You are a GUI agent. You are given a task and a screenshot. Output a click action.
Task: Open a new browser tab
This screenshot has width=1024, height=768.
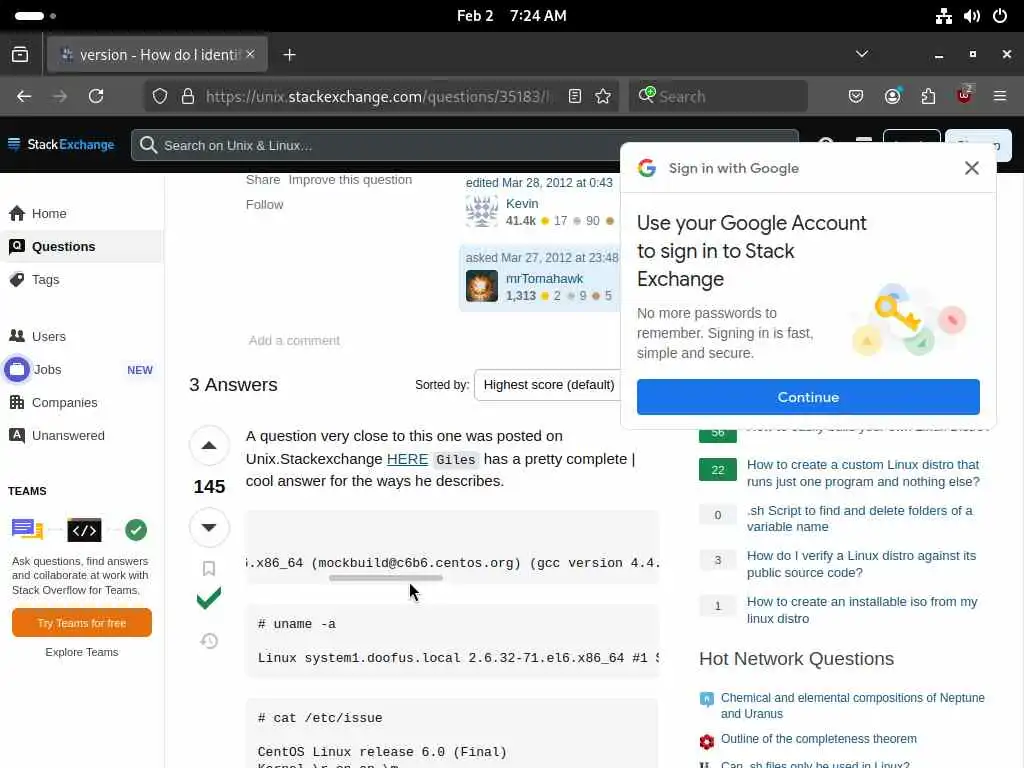289,55
